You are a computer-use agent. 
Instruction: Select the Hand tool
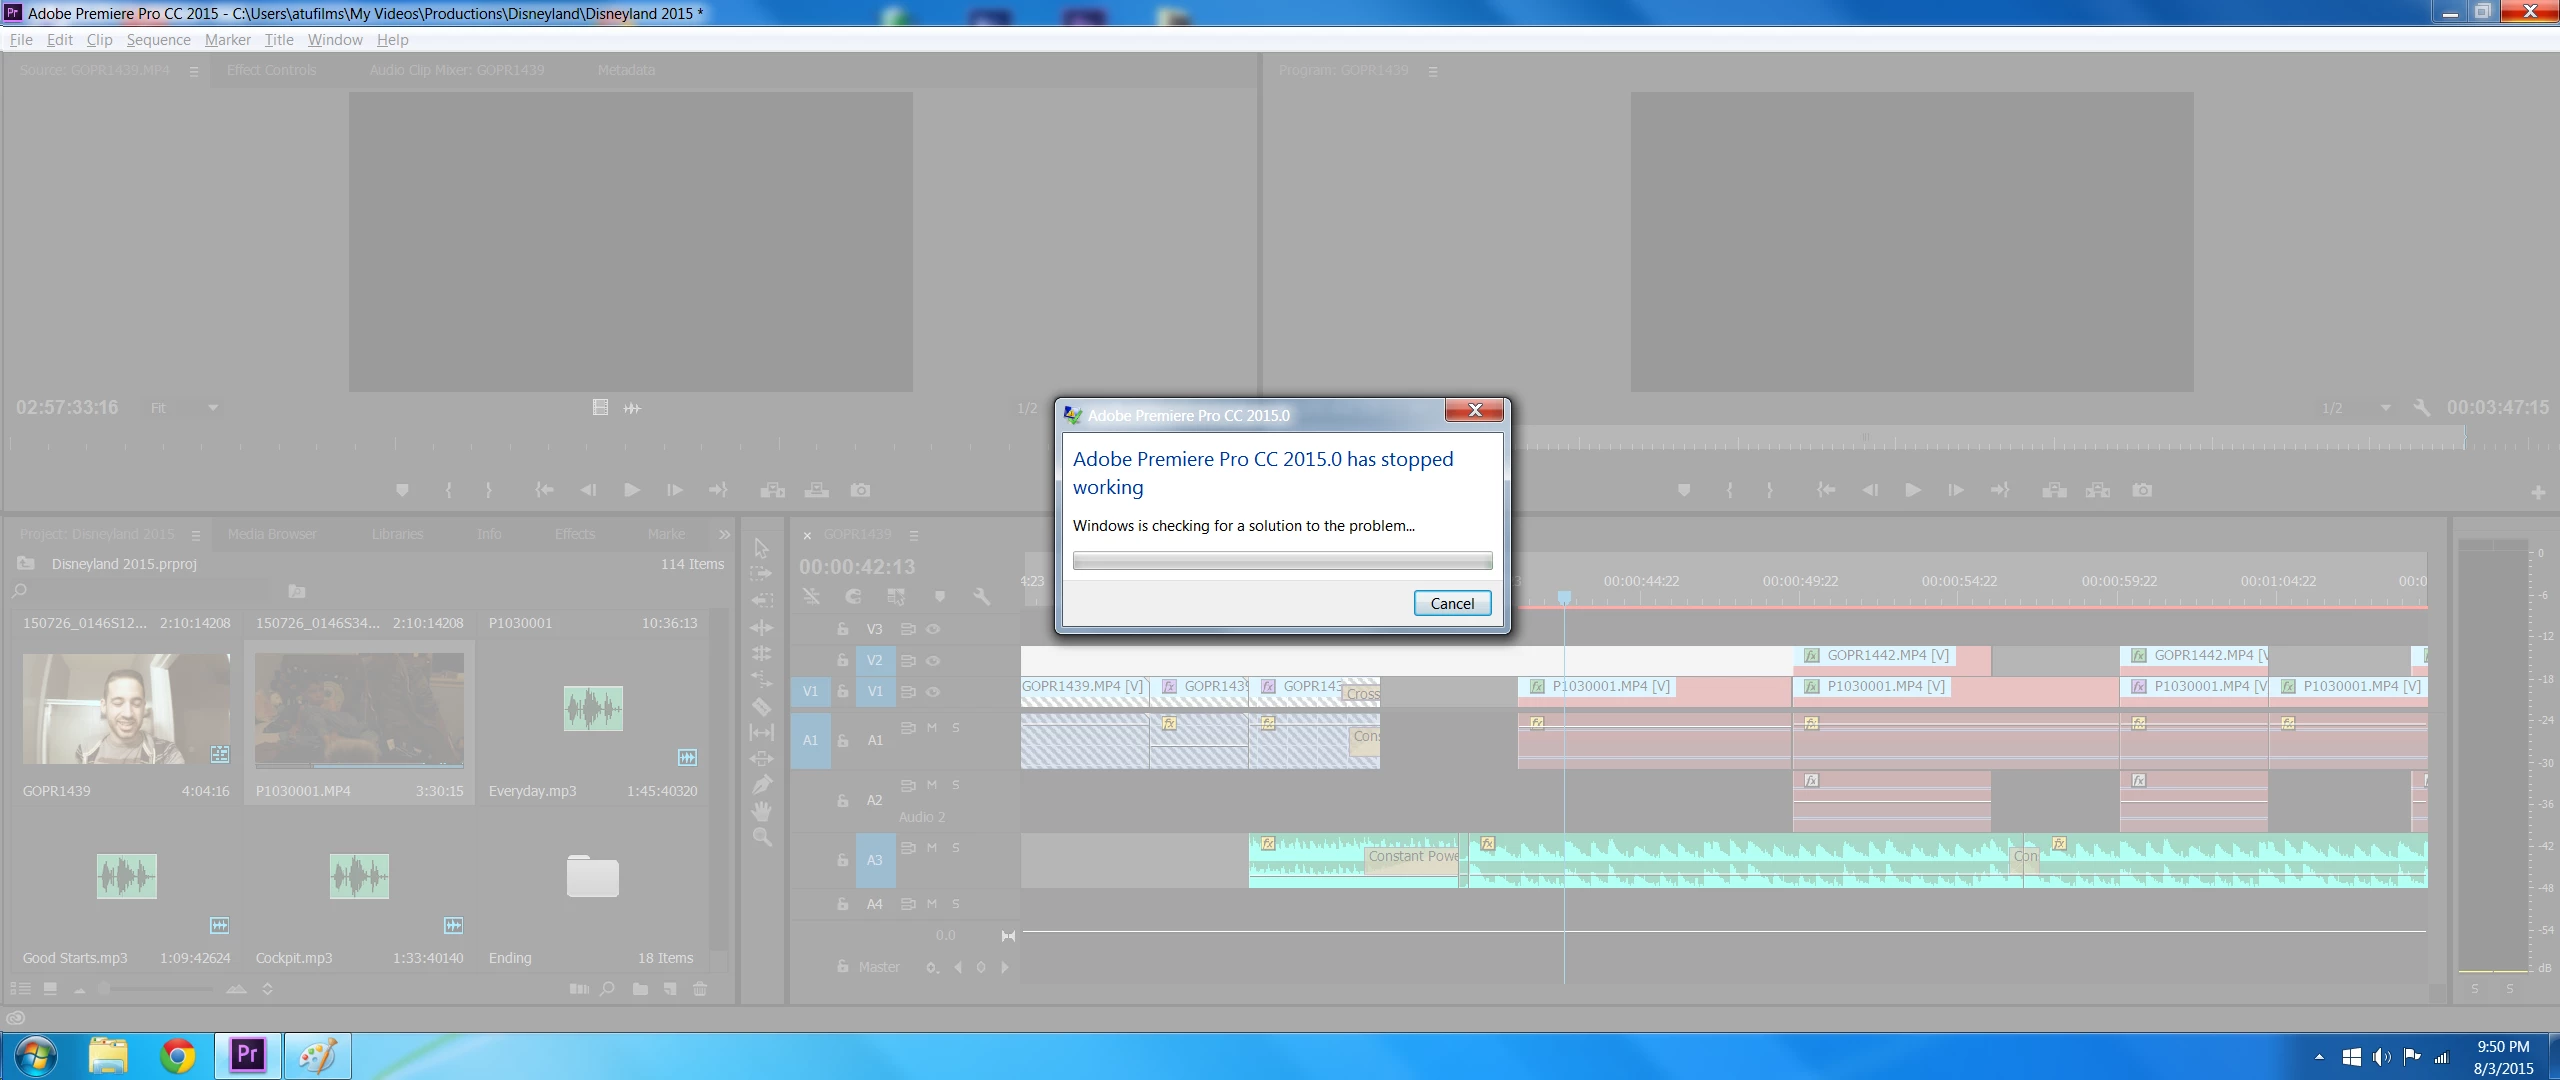(x=762, y=810)
